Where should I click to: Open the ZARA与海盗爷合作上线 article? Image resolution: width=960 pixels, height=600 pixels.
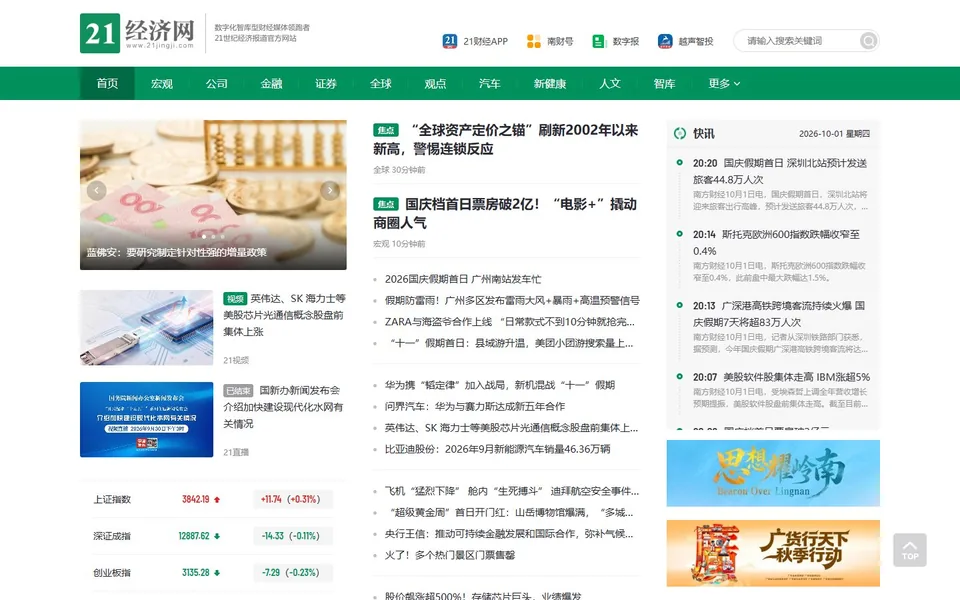(x=509, y=322)
